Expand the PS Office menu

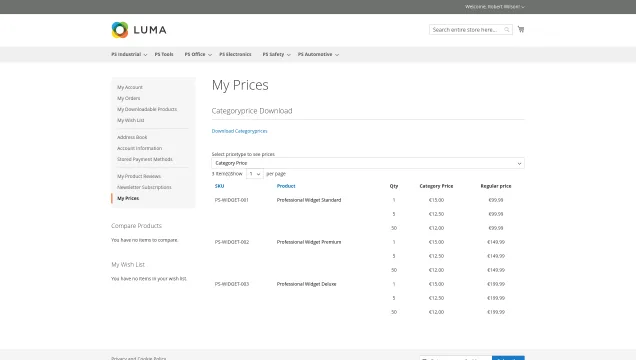point(198,54)
